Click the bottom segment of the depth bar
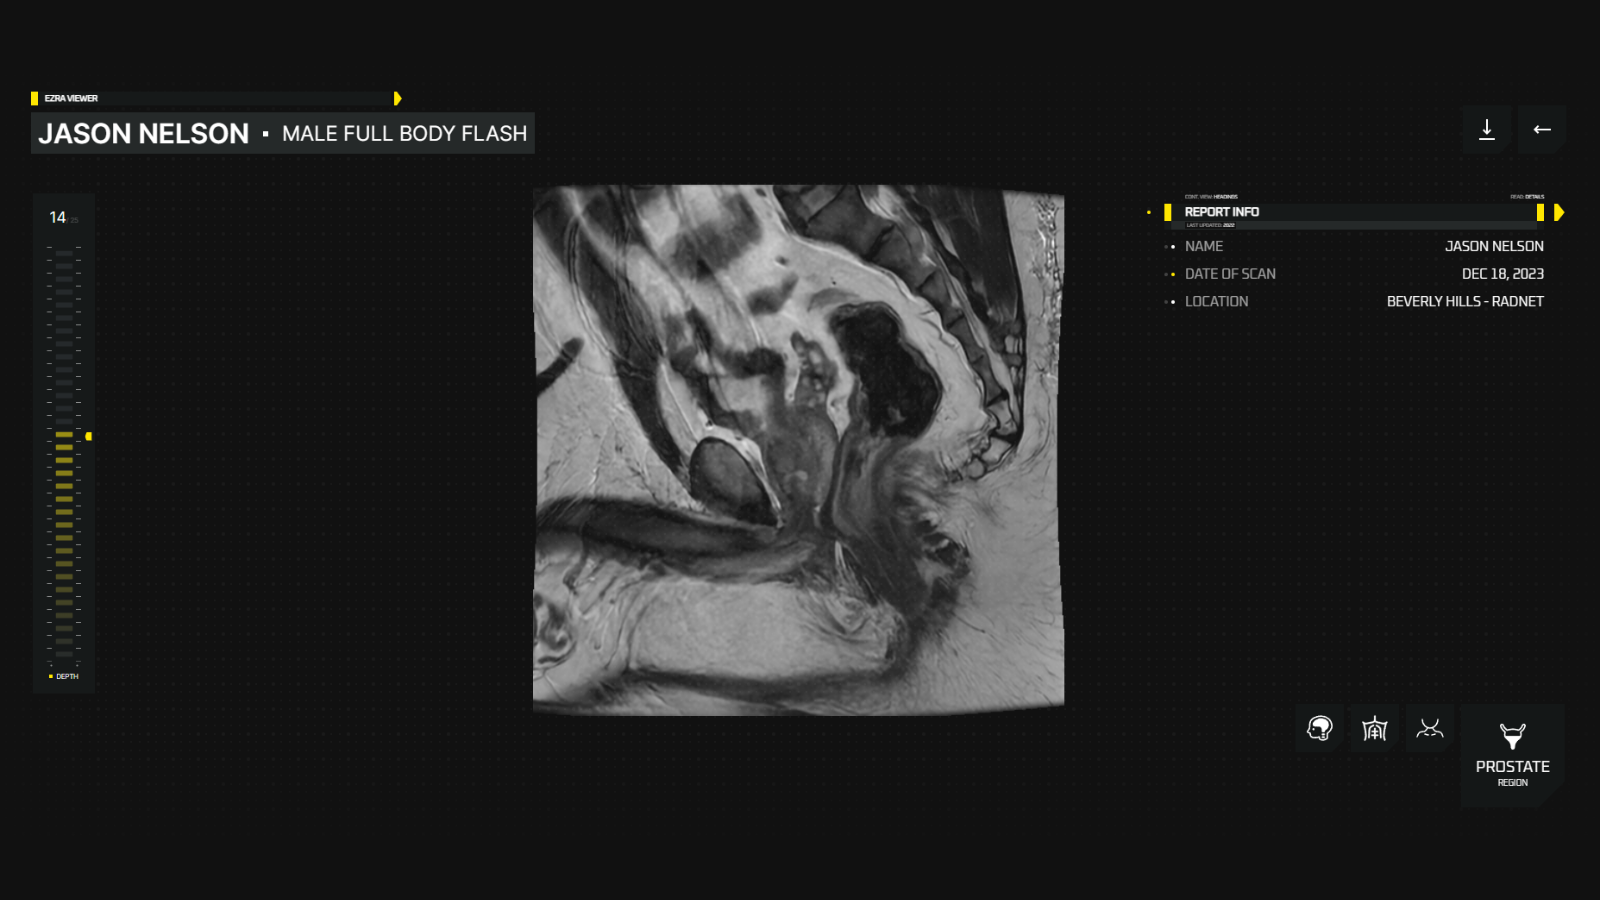Image resolution: width=1600 pixels, height=900 pixels. (x=64, y=654)
